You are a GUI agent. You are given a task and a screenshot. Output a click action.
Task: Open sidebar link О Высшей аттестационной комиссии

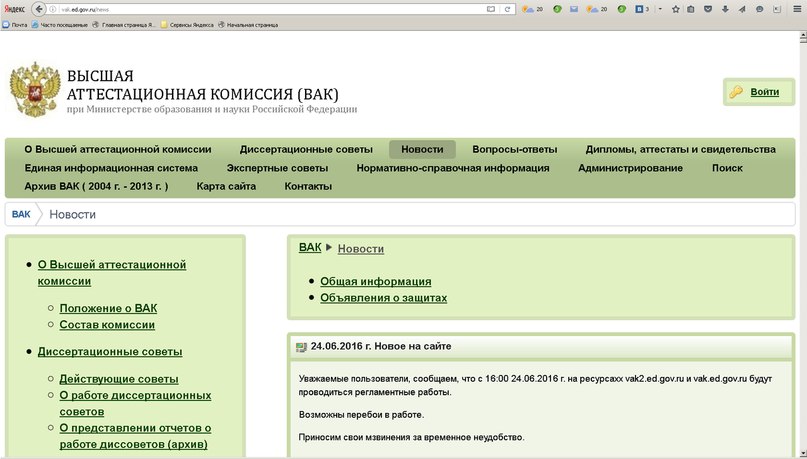[x=112, y=273]
